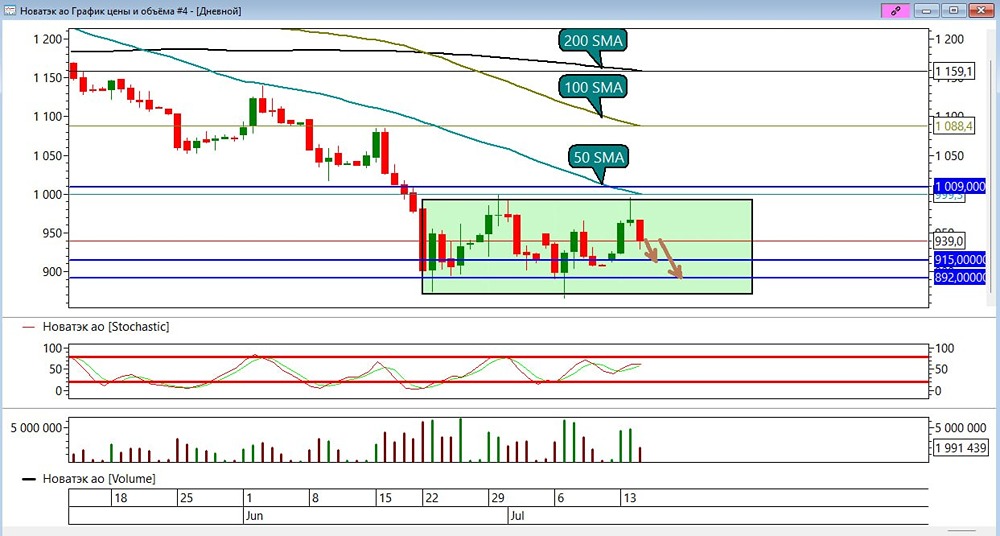Image resolution: width=1000 pixels, height=536 pixels.
Task: Click the 915,00000 blue price level tag
Action: (x=960, y=260)
